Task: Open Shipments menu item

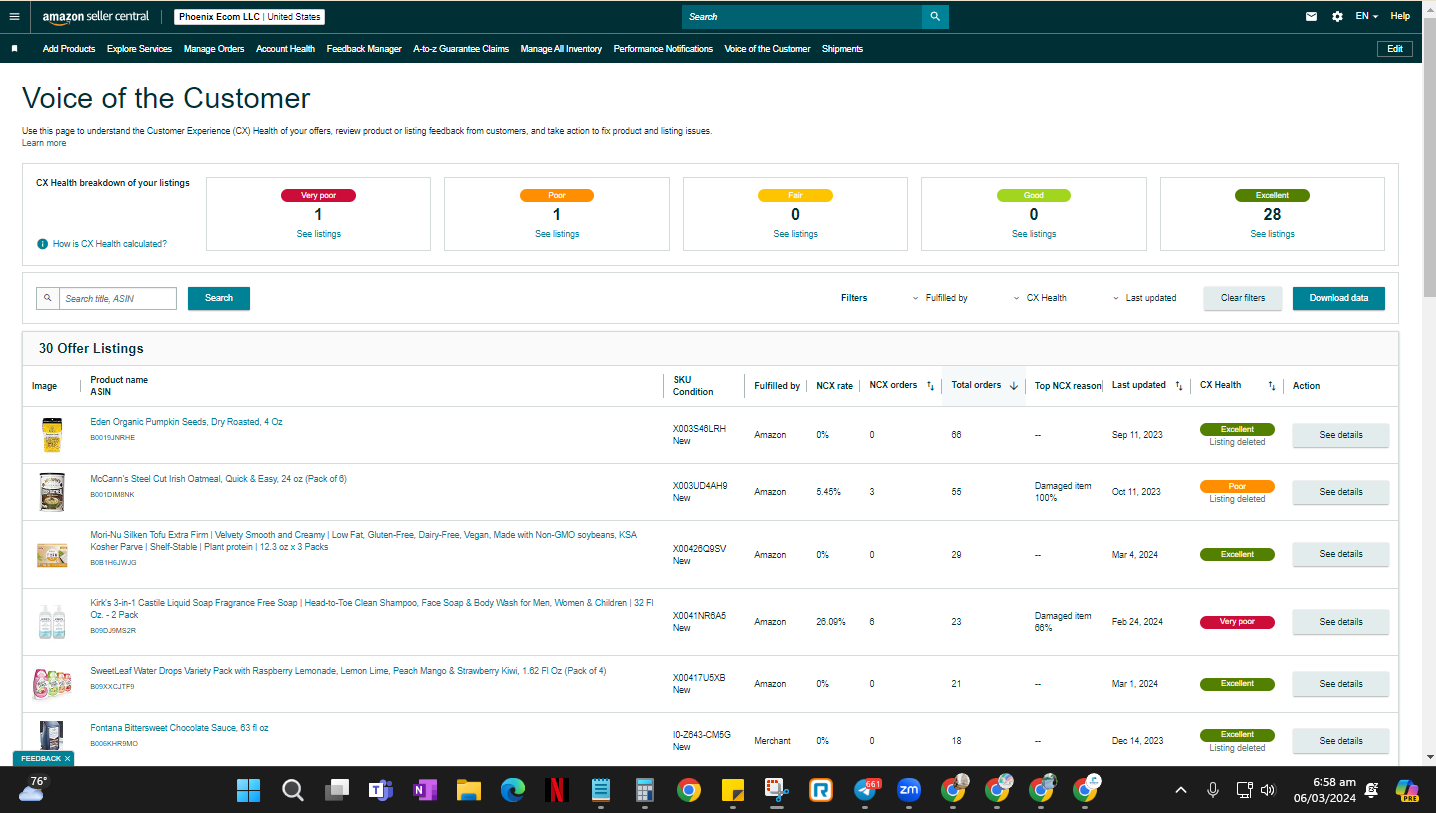Action: tap(842, 49)
